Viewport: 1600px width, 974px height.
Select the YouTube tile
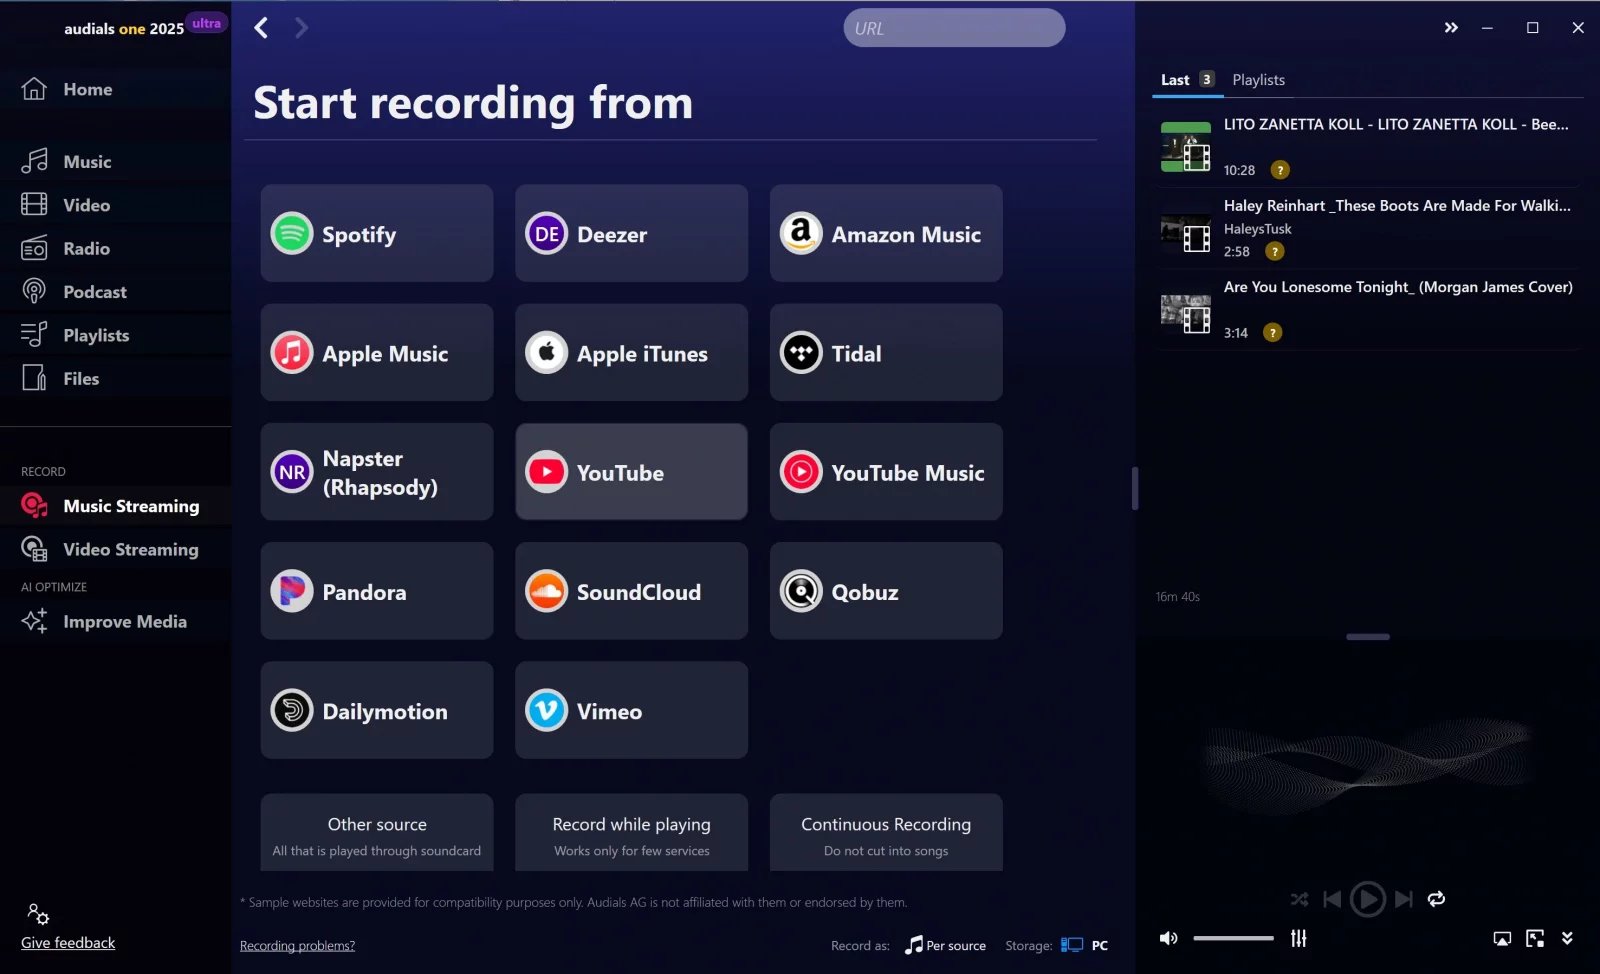pyautogui.click(x=631, y=472)
